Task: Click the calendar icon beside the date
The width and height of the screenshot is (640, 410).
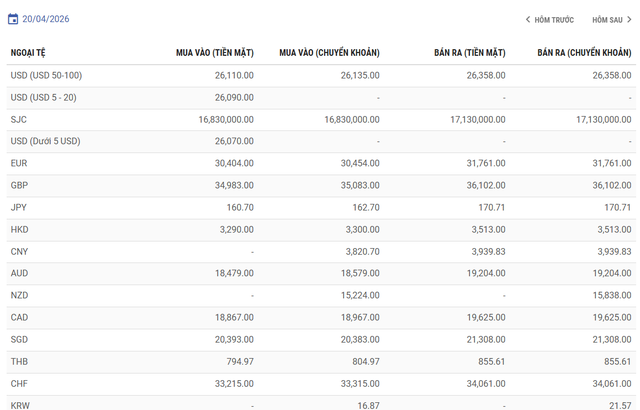Action: pyautogui.click(x=13, y=19)
